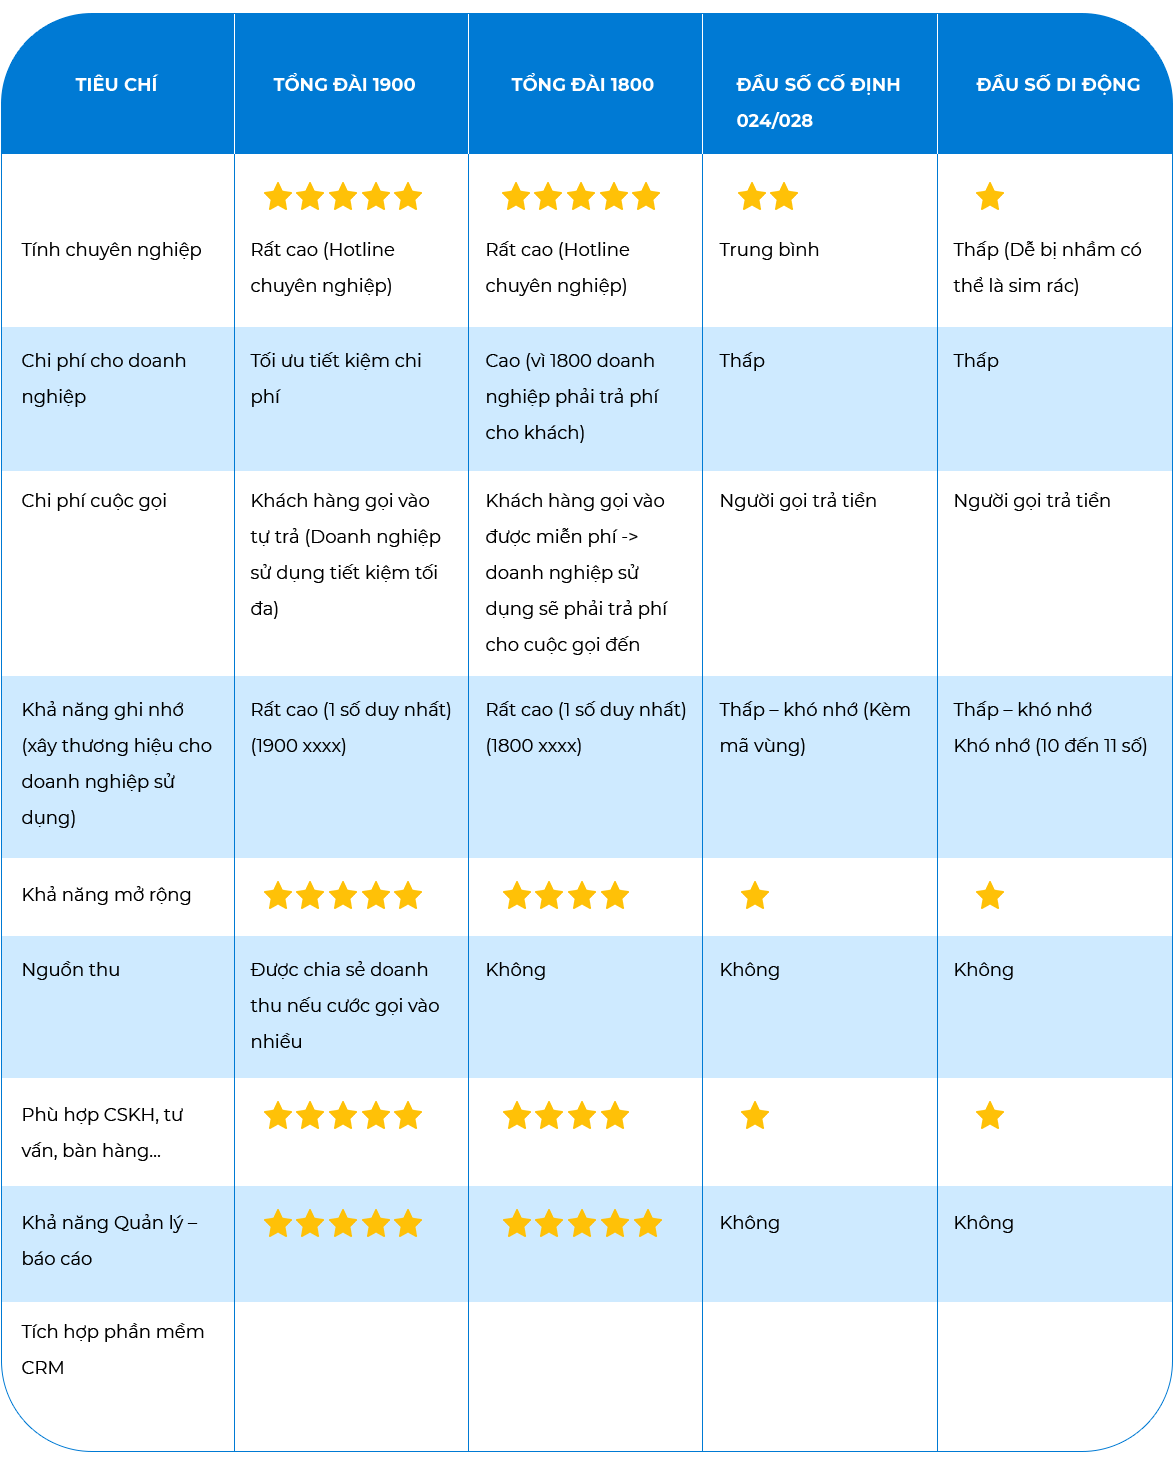The image size is (1175, 1467).
Task: Click the Nguồn thu row label
Action: pos(71,969)
